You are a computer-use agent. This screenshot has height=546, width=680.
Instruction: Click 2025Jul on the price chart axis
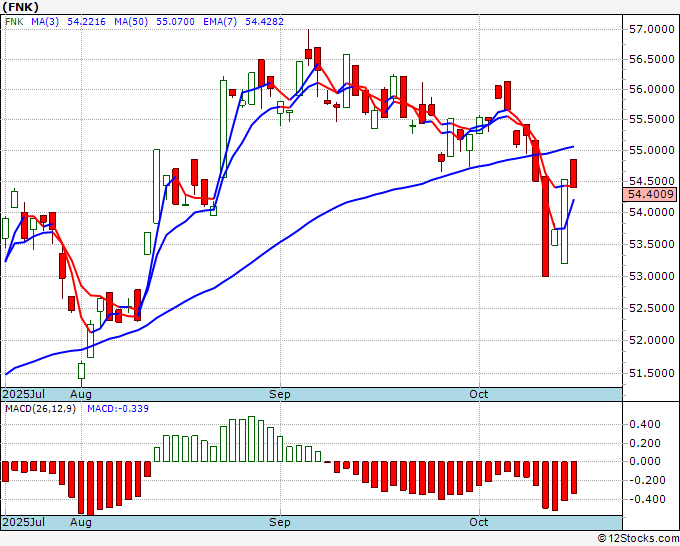coord(24,394)
